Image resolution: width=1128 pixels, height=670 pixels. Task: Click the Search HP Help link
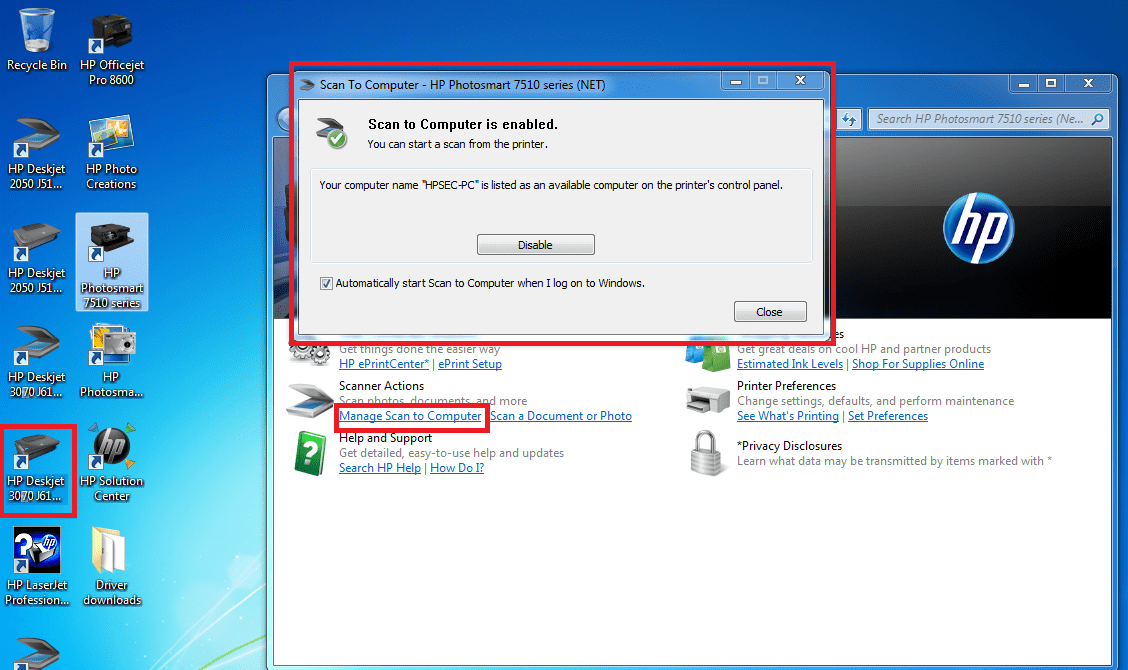pos(380,468)
